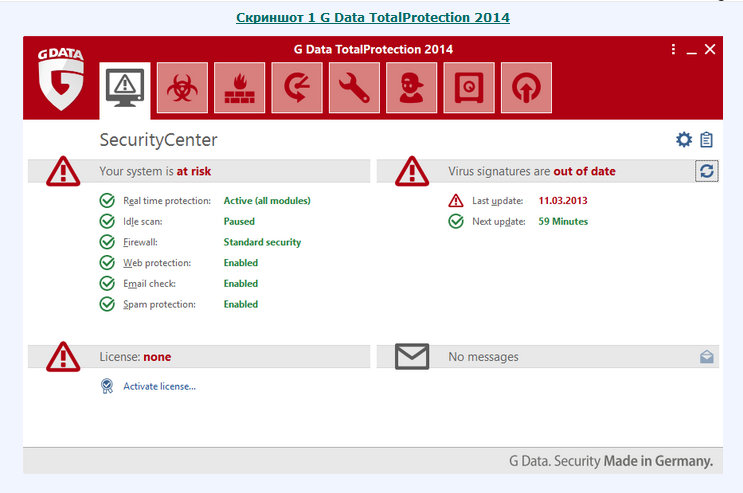Click the License warning triangle icon
The height and width of the screenshot is (493, 743).
(63, 356)
